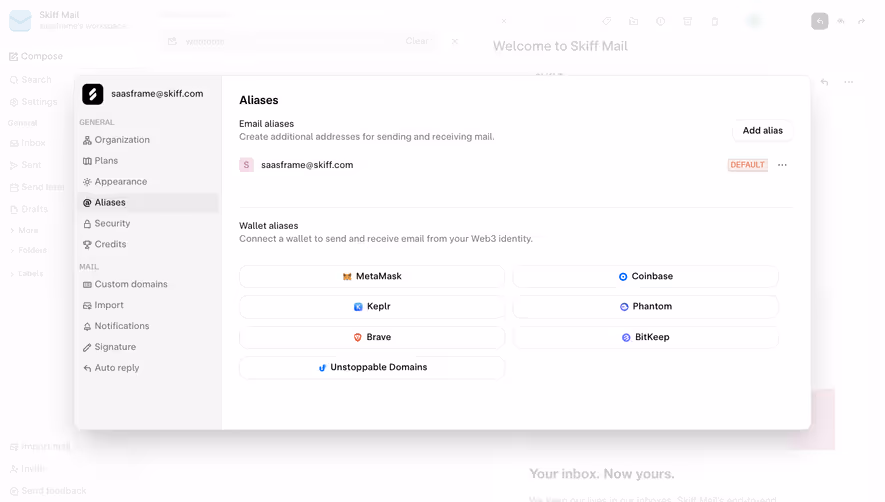
Task: Open Auto reply settings
Action: pyautogui.click(x=148, y=368)
